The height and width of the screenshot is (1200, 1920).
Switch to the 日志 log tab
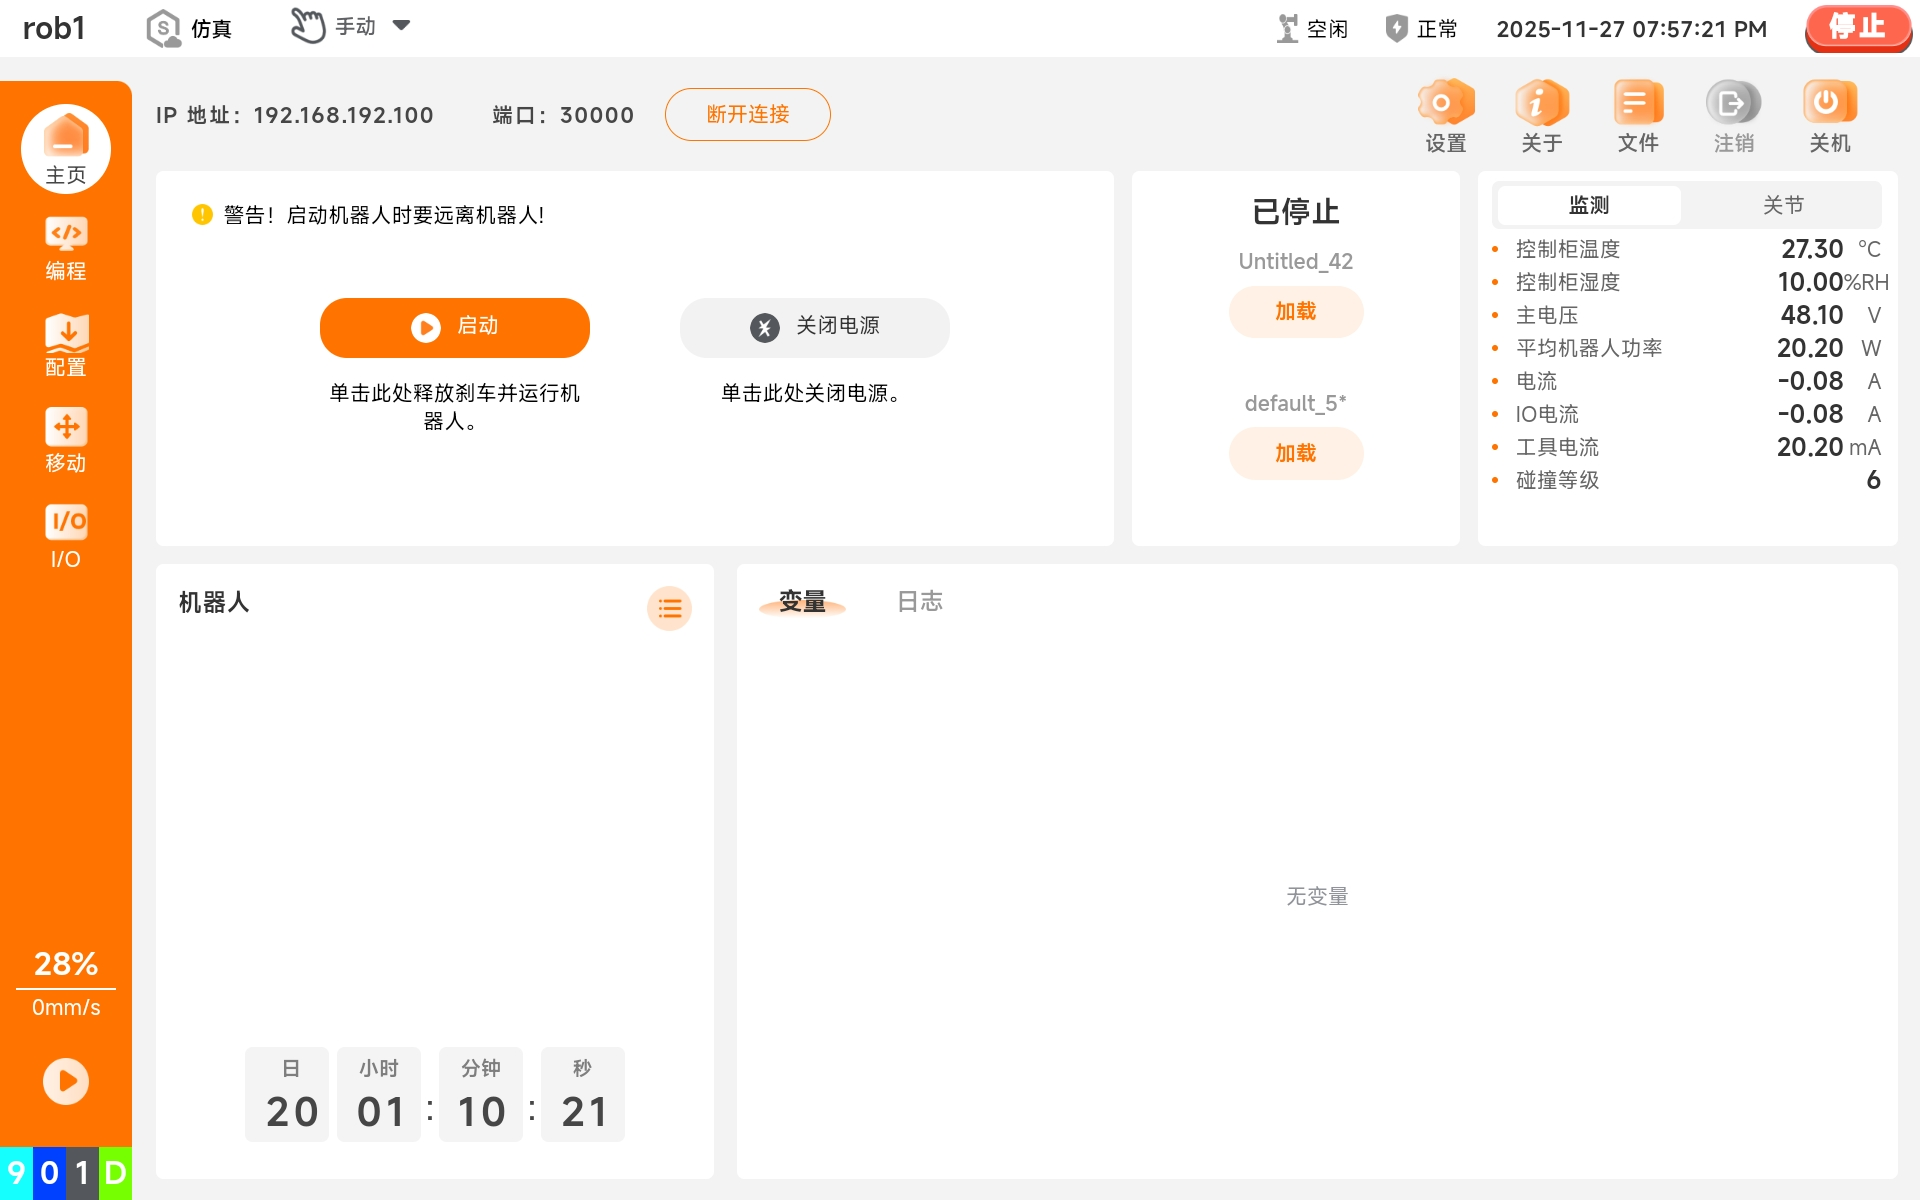coord(919,601)
